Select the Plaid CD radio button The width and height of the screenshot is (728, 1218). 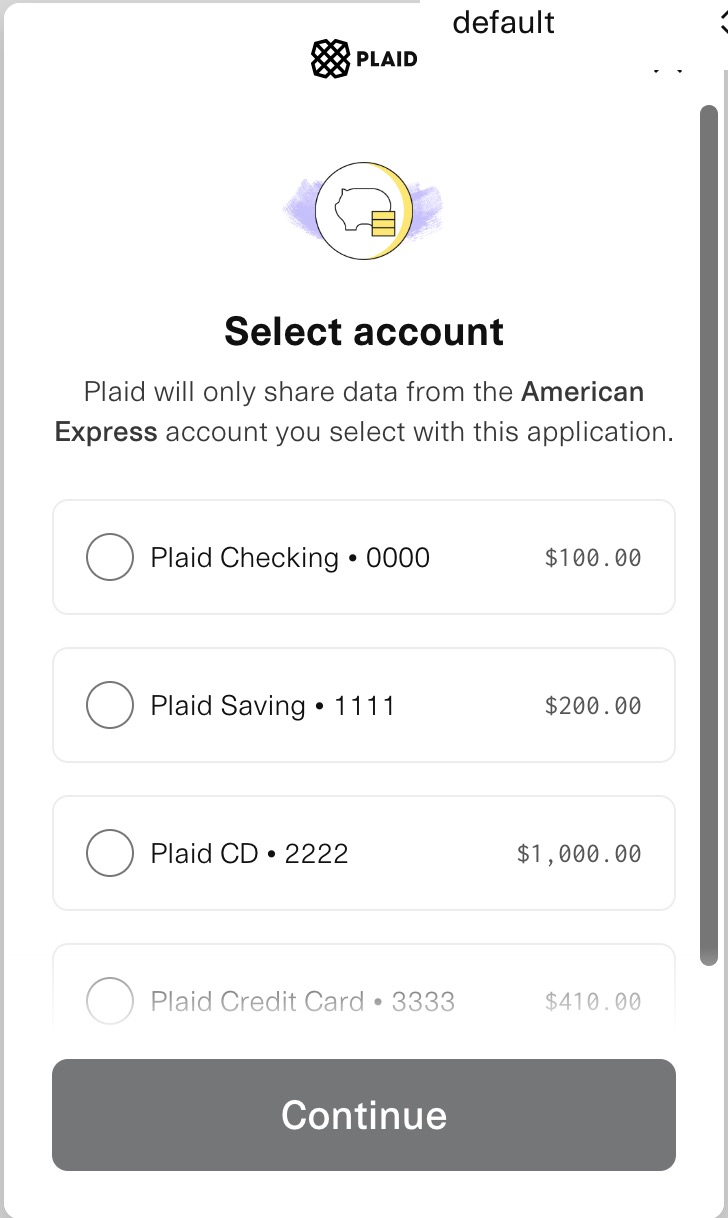pos(110,853)
